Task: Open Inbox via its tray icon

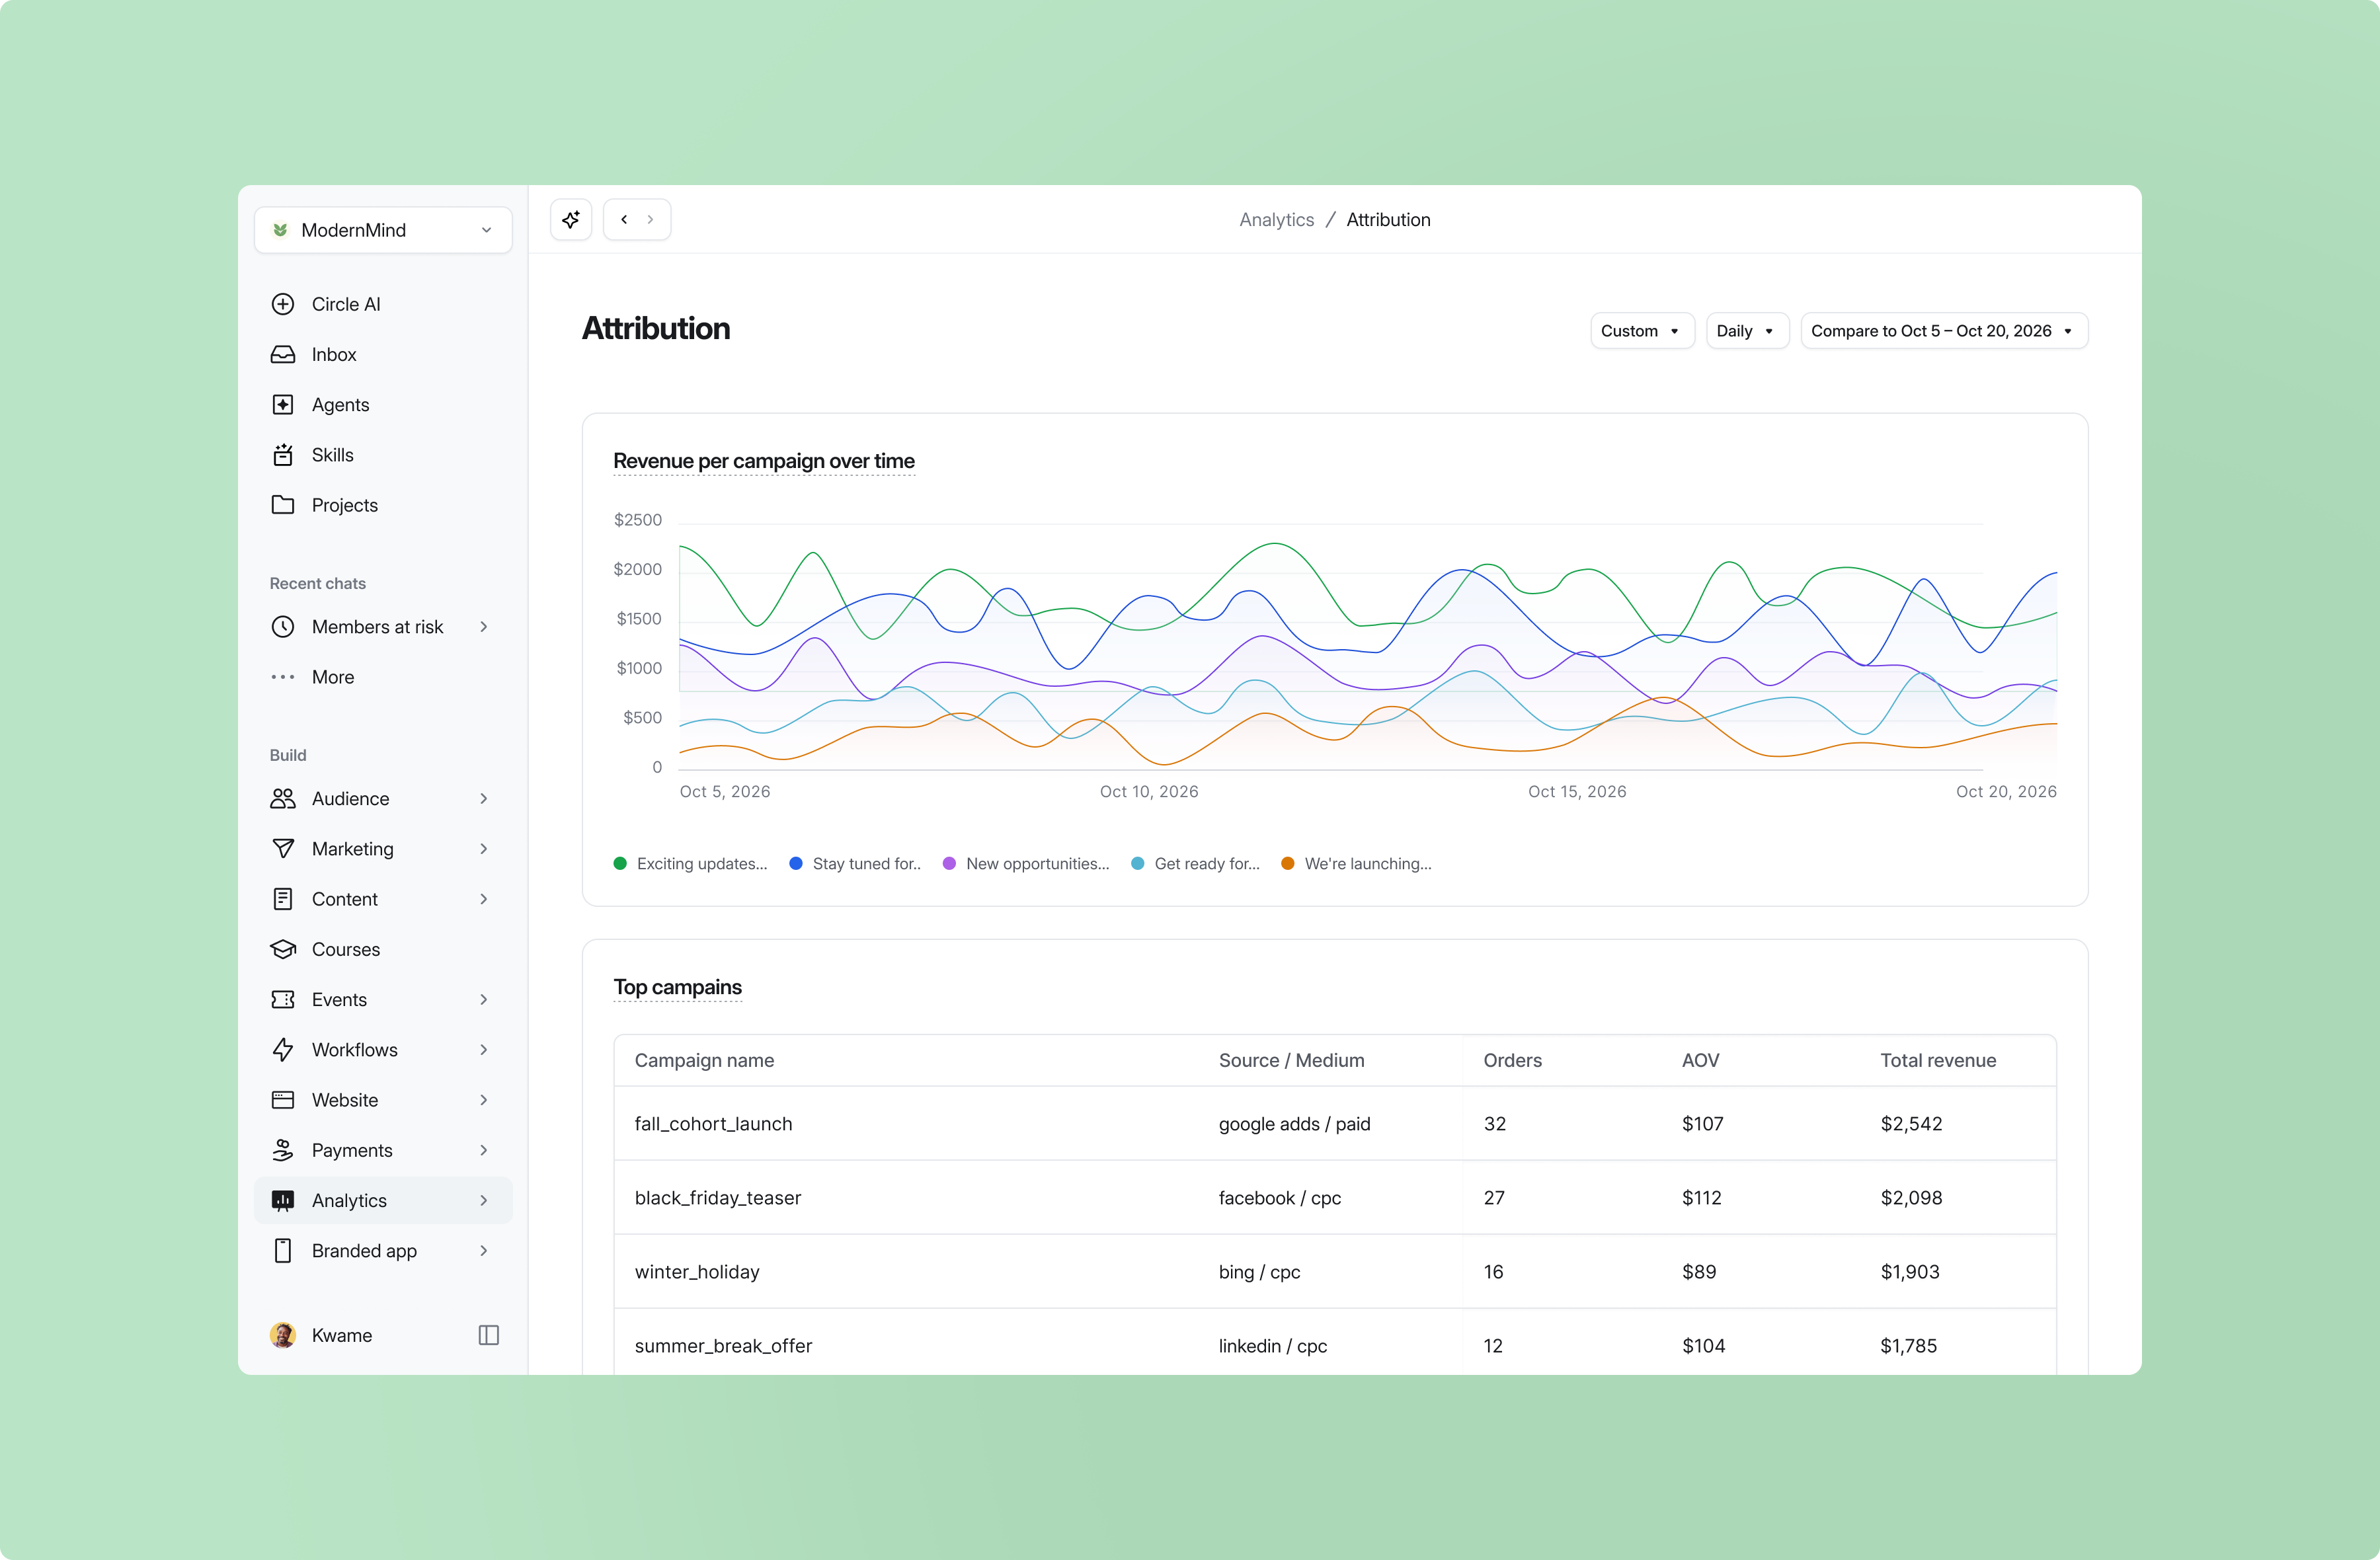Action: point(283,354)
